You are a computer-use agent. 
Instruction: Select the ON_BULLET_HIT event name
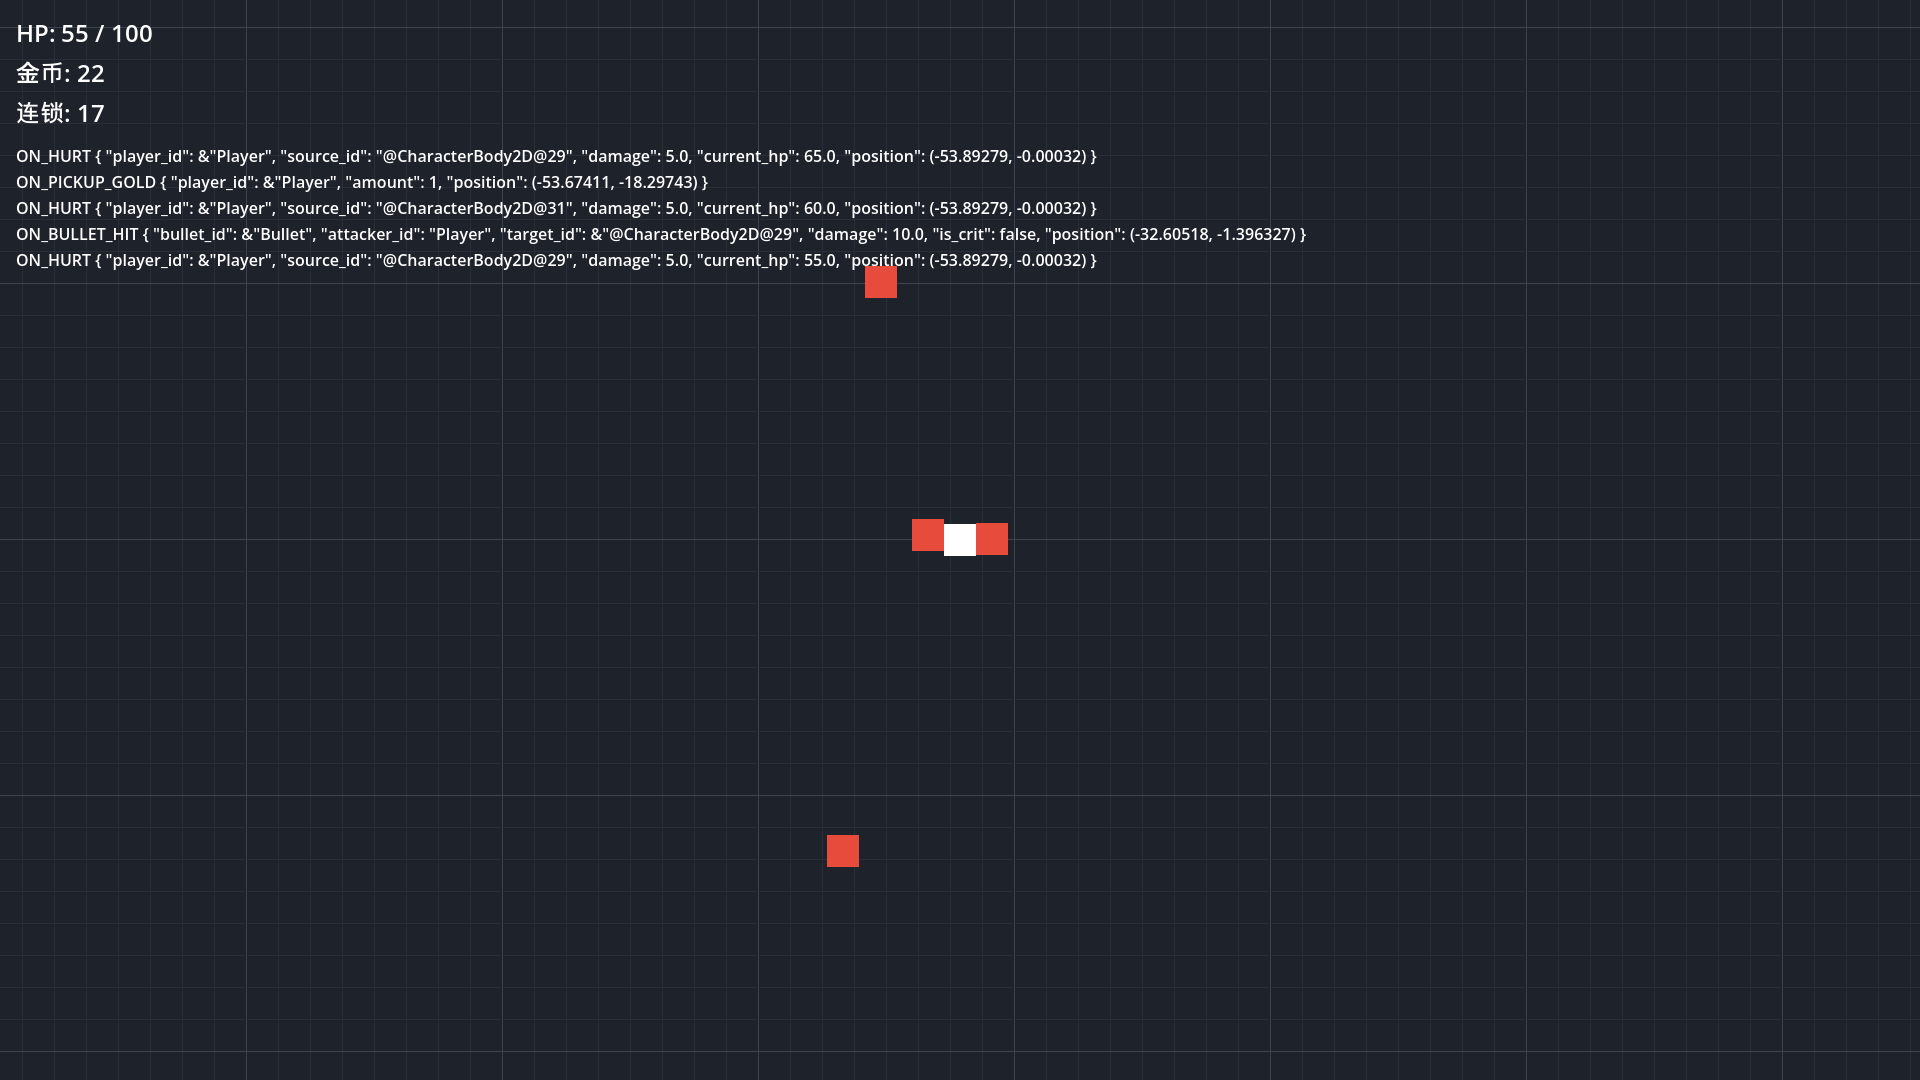click(x=77, y=234)
